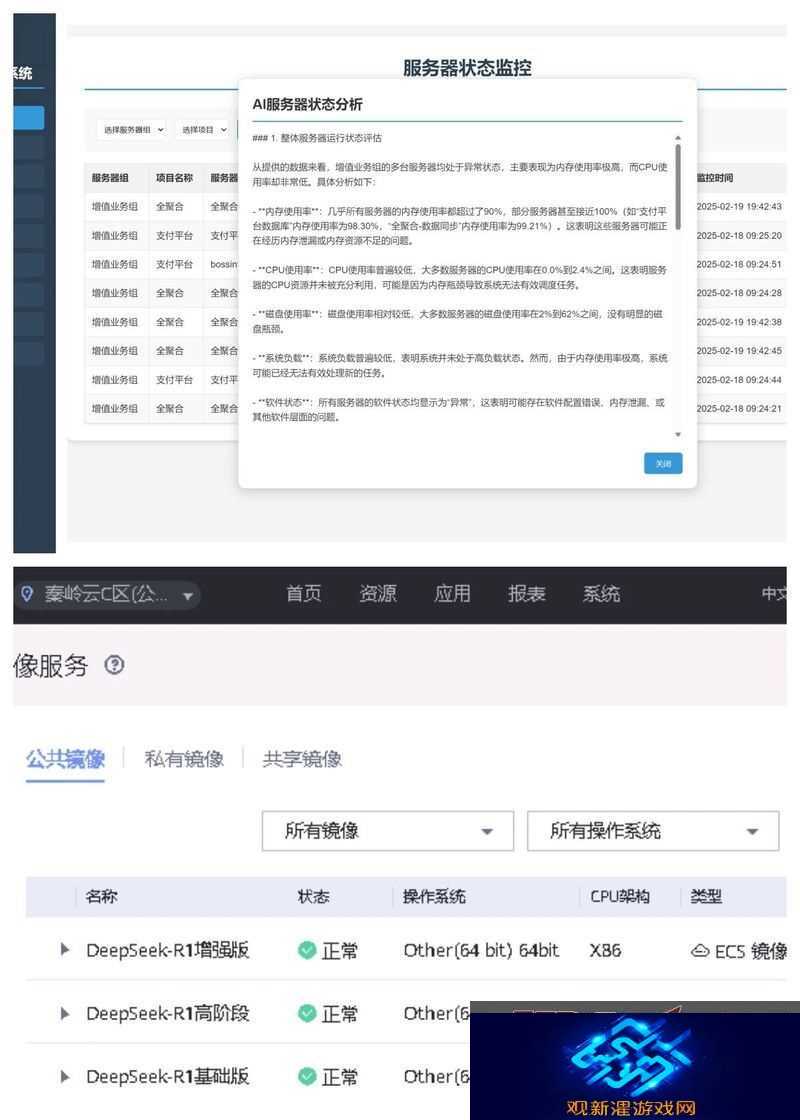
Task: Open the 选择服务器组 dropdown
Action: tap(133, 129)
